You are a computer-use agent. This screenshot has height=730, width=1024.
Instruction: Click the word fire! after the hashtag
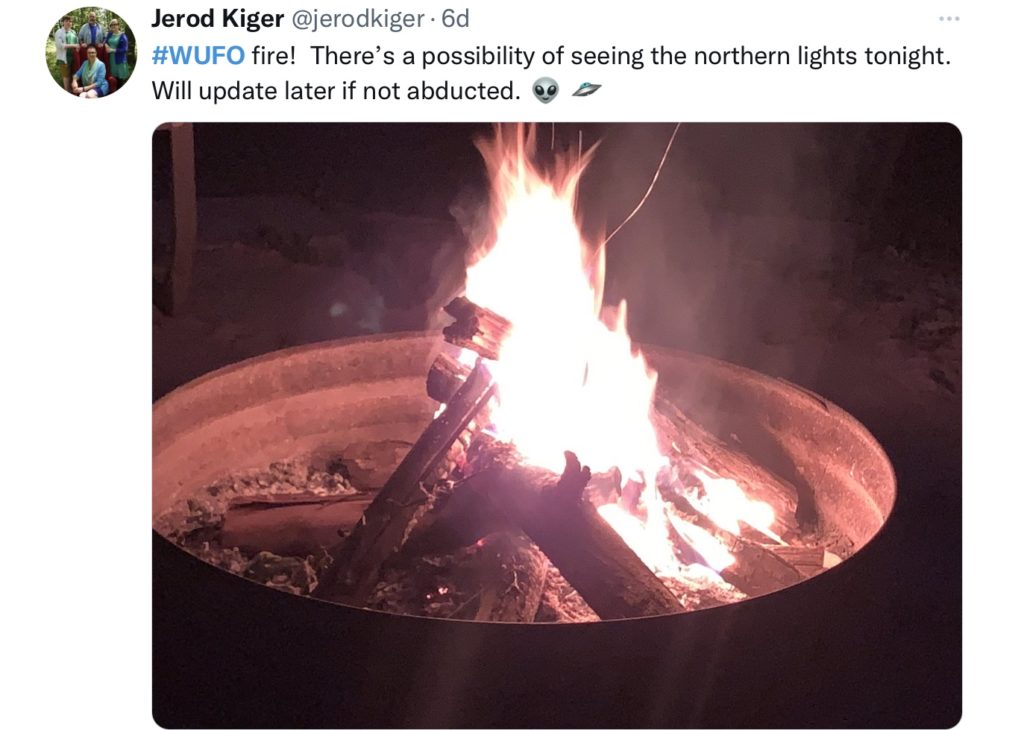click(x=274, y=56)
